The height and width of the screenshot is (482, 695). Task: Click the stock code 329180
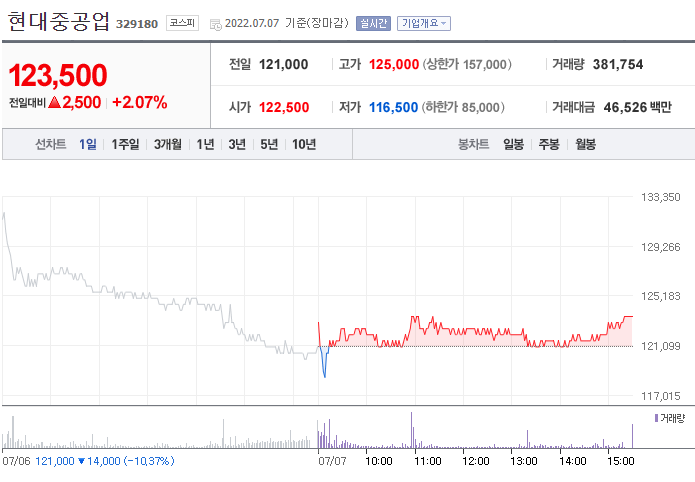(137, 24)
